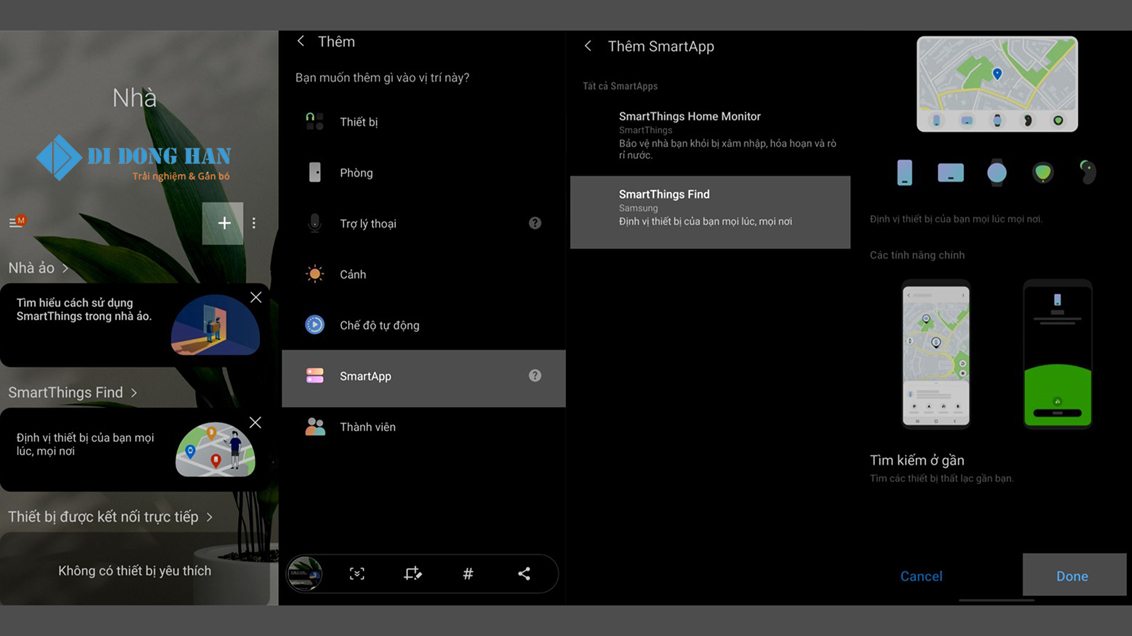Tap the share icon in screenshot toolbar

coord(524,574)
